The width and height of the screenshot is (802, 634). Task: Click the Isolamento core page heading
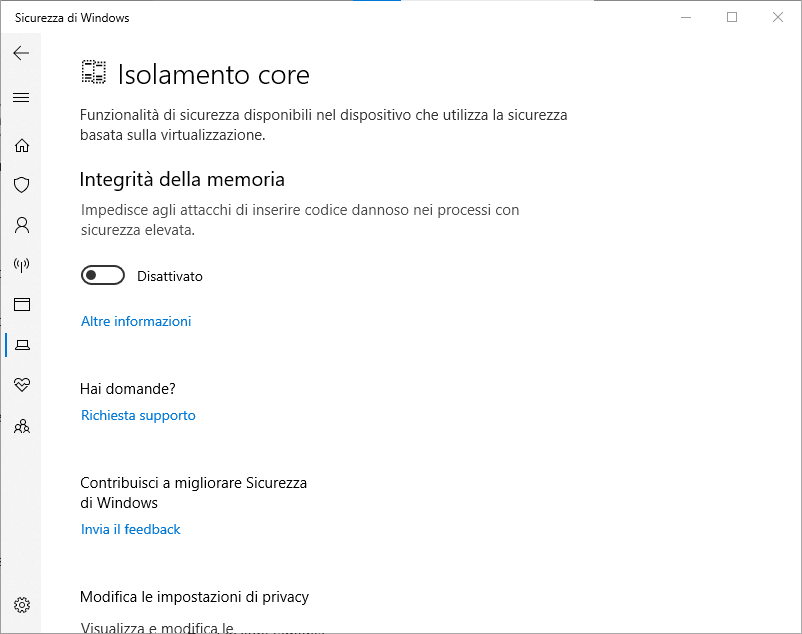[x=214, y=74]
